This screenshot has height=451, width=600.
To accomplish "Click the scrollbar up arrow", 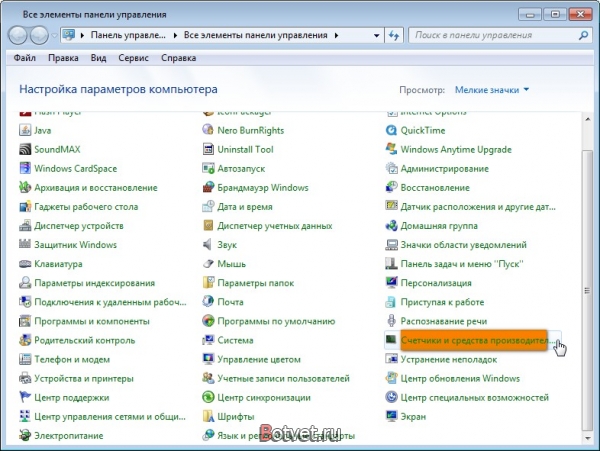I will click(587, 120).
